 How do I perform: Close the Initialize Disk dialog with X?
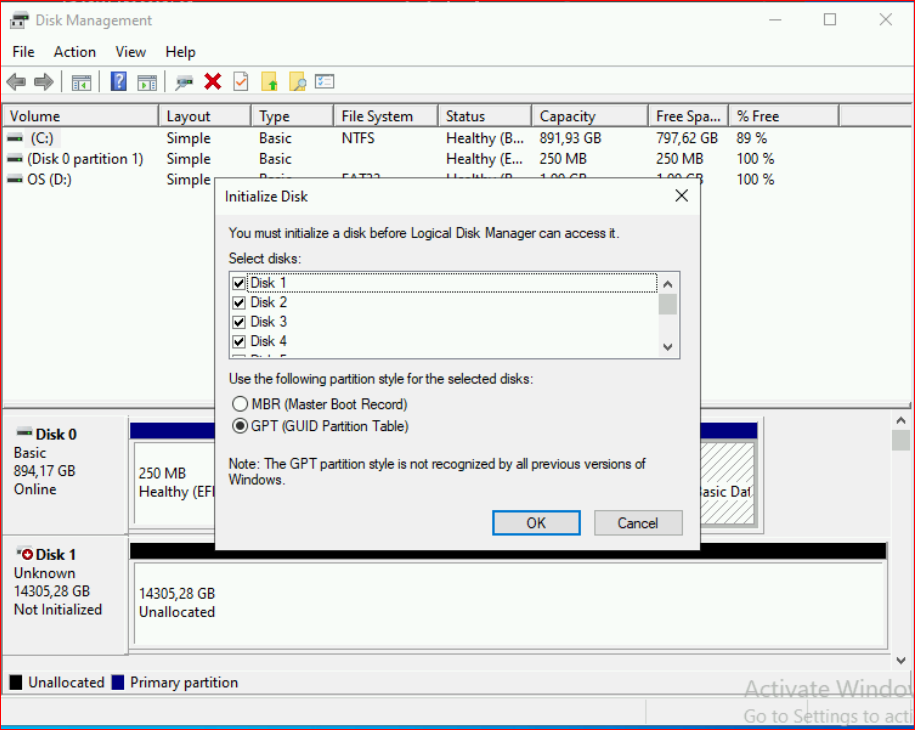pyautogui.click(x=681, y=196)
